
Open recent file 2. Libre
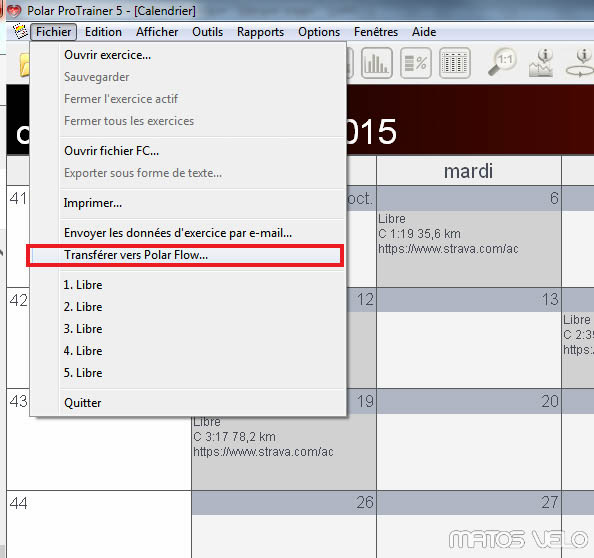coord(188,307)
